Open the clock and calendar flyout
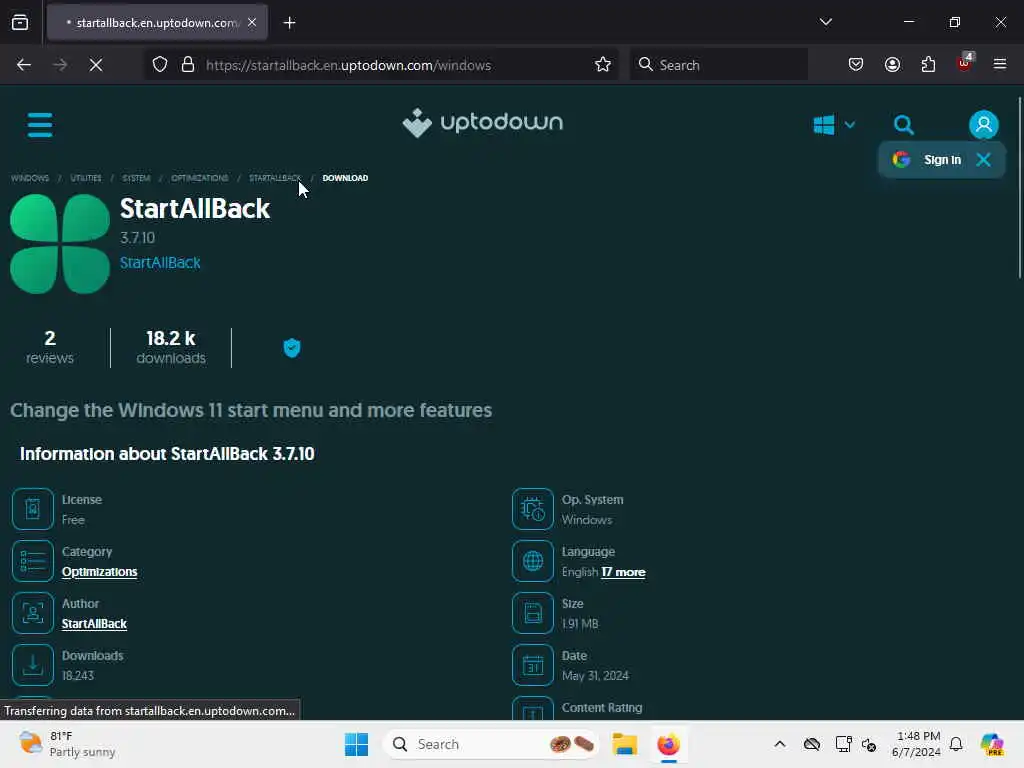 click(916, 744)
